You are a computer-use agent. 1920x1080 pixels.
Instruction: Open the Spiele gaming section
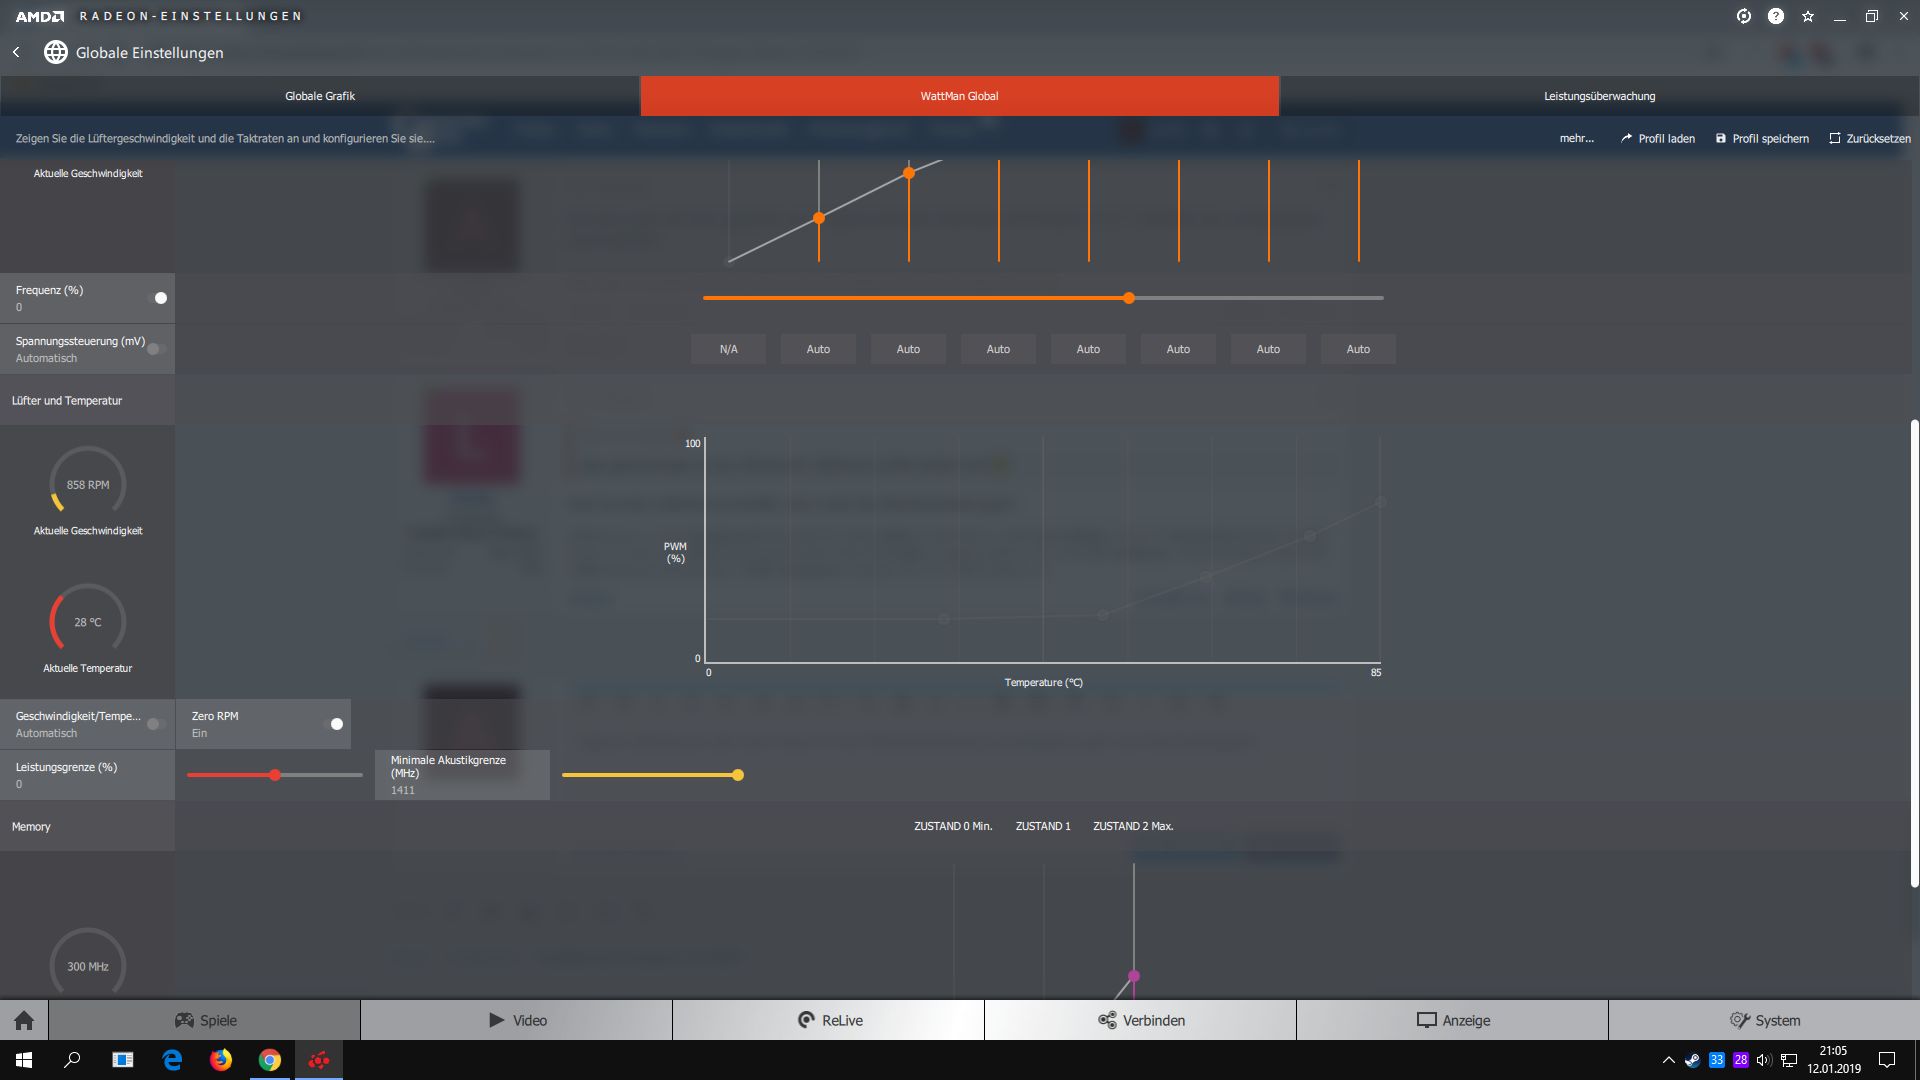point(205,1020)
